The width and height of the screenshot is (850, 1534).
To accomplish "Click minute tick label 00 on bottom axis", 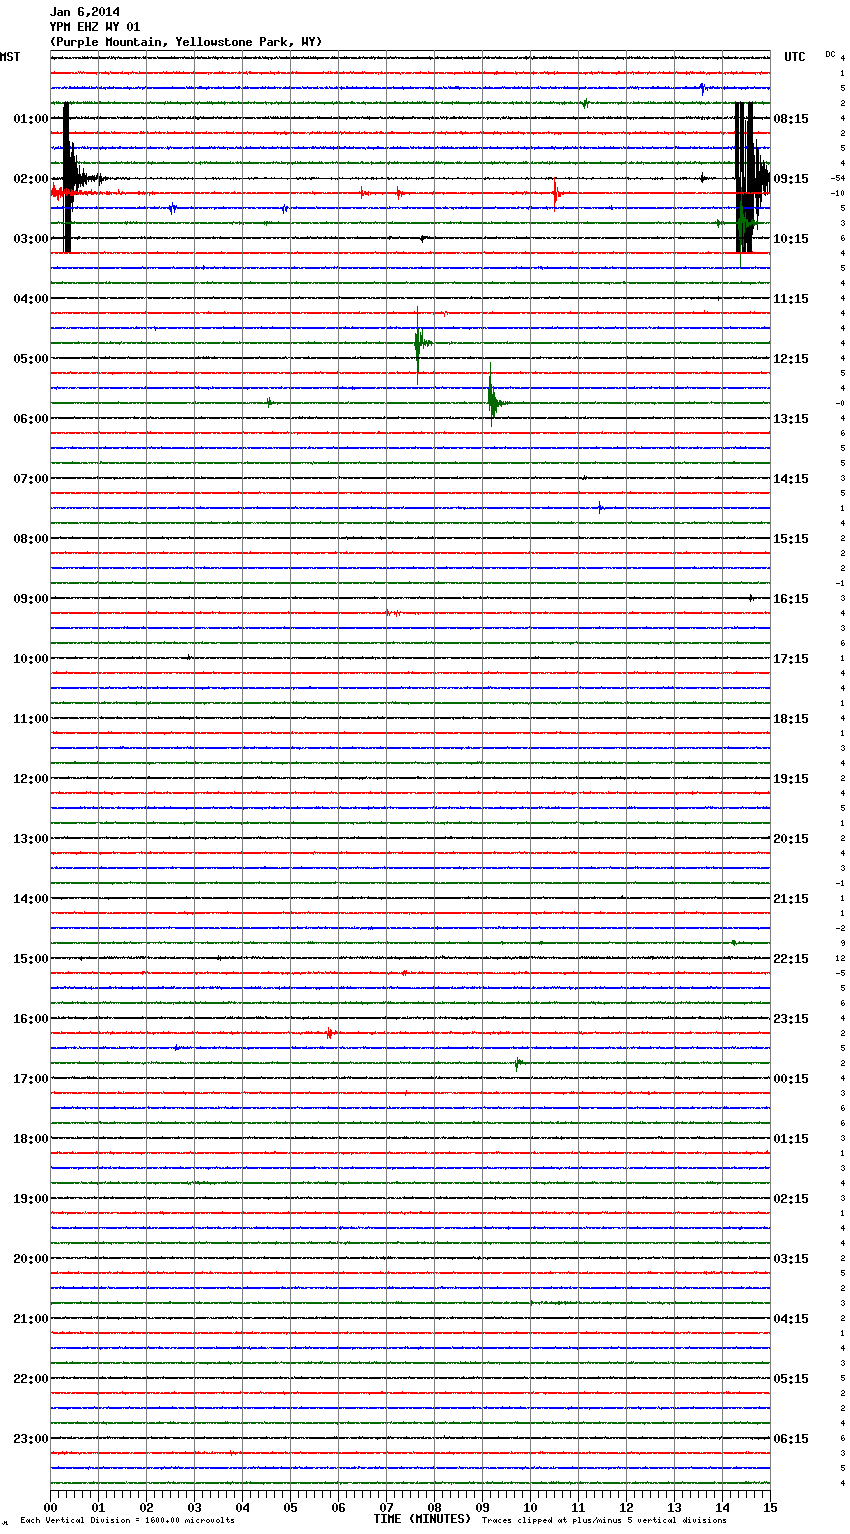I will (x=50, y=1507).
